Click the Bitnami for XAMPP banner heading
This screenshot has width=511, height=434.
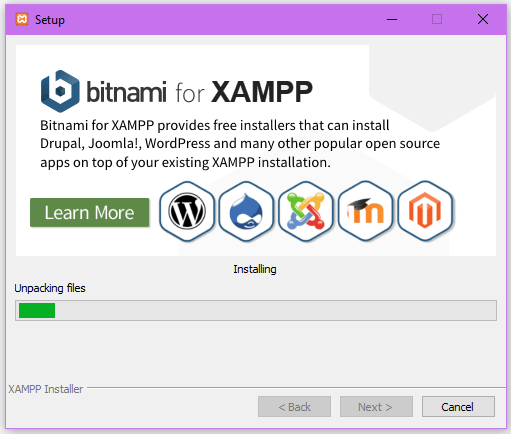pyautogui.click(x=177, y=91)
